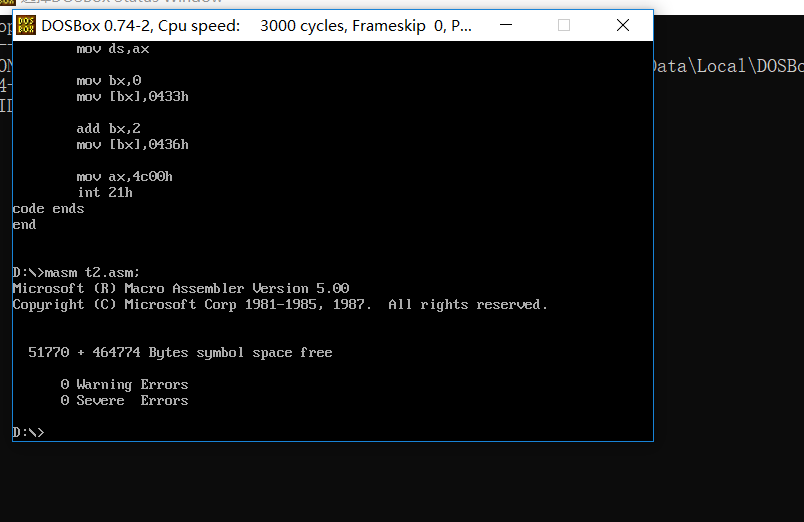Click the 'code ends' line

48,209
